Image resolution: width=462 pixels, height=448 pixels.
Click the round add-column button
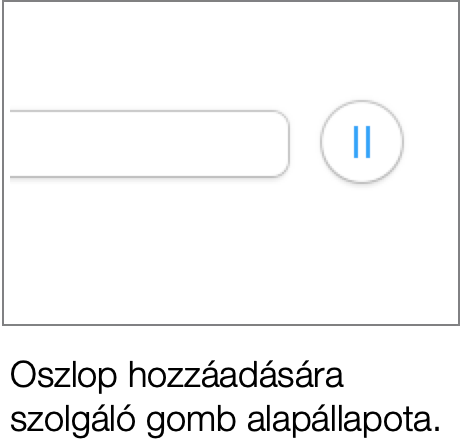[x=362, y=142]
